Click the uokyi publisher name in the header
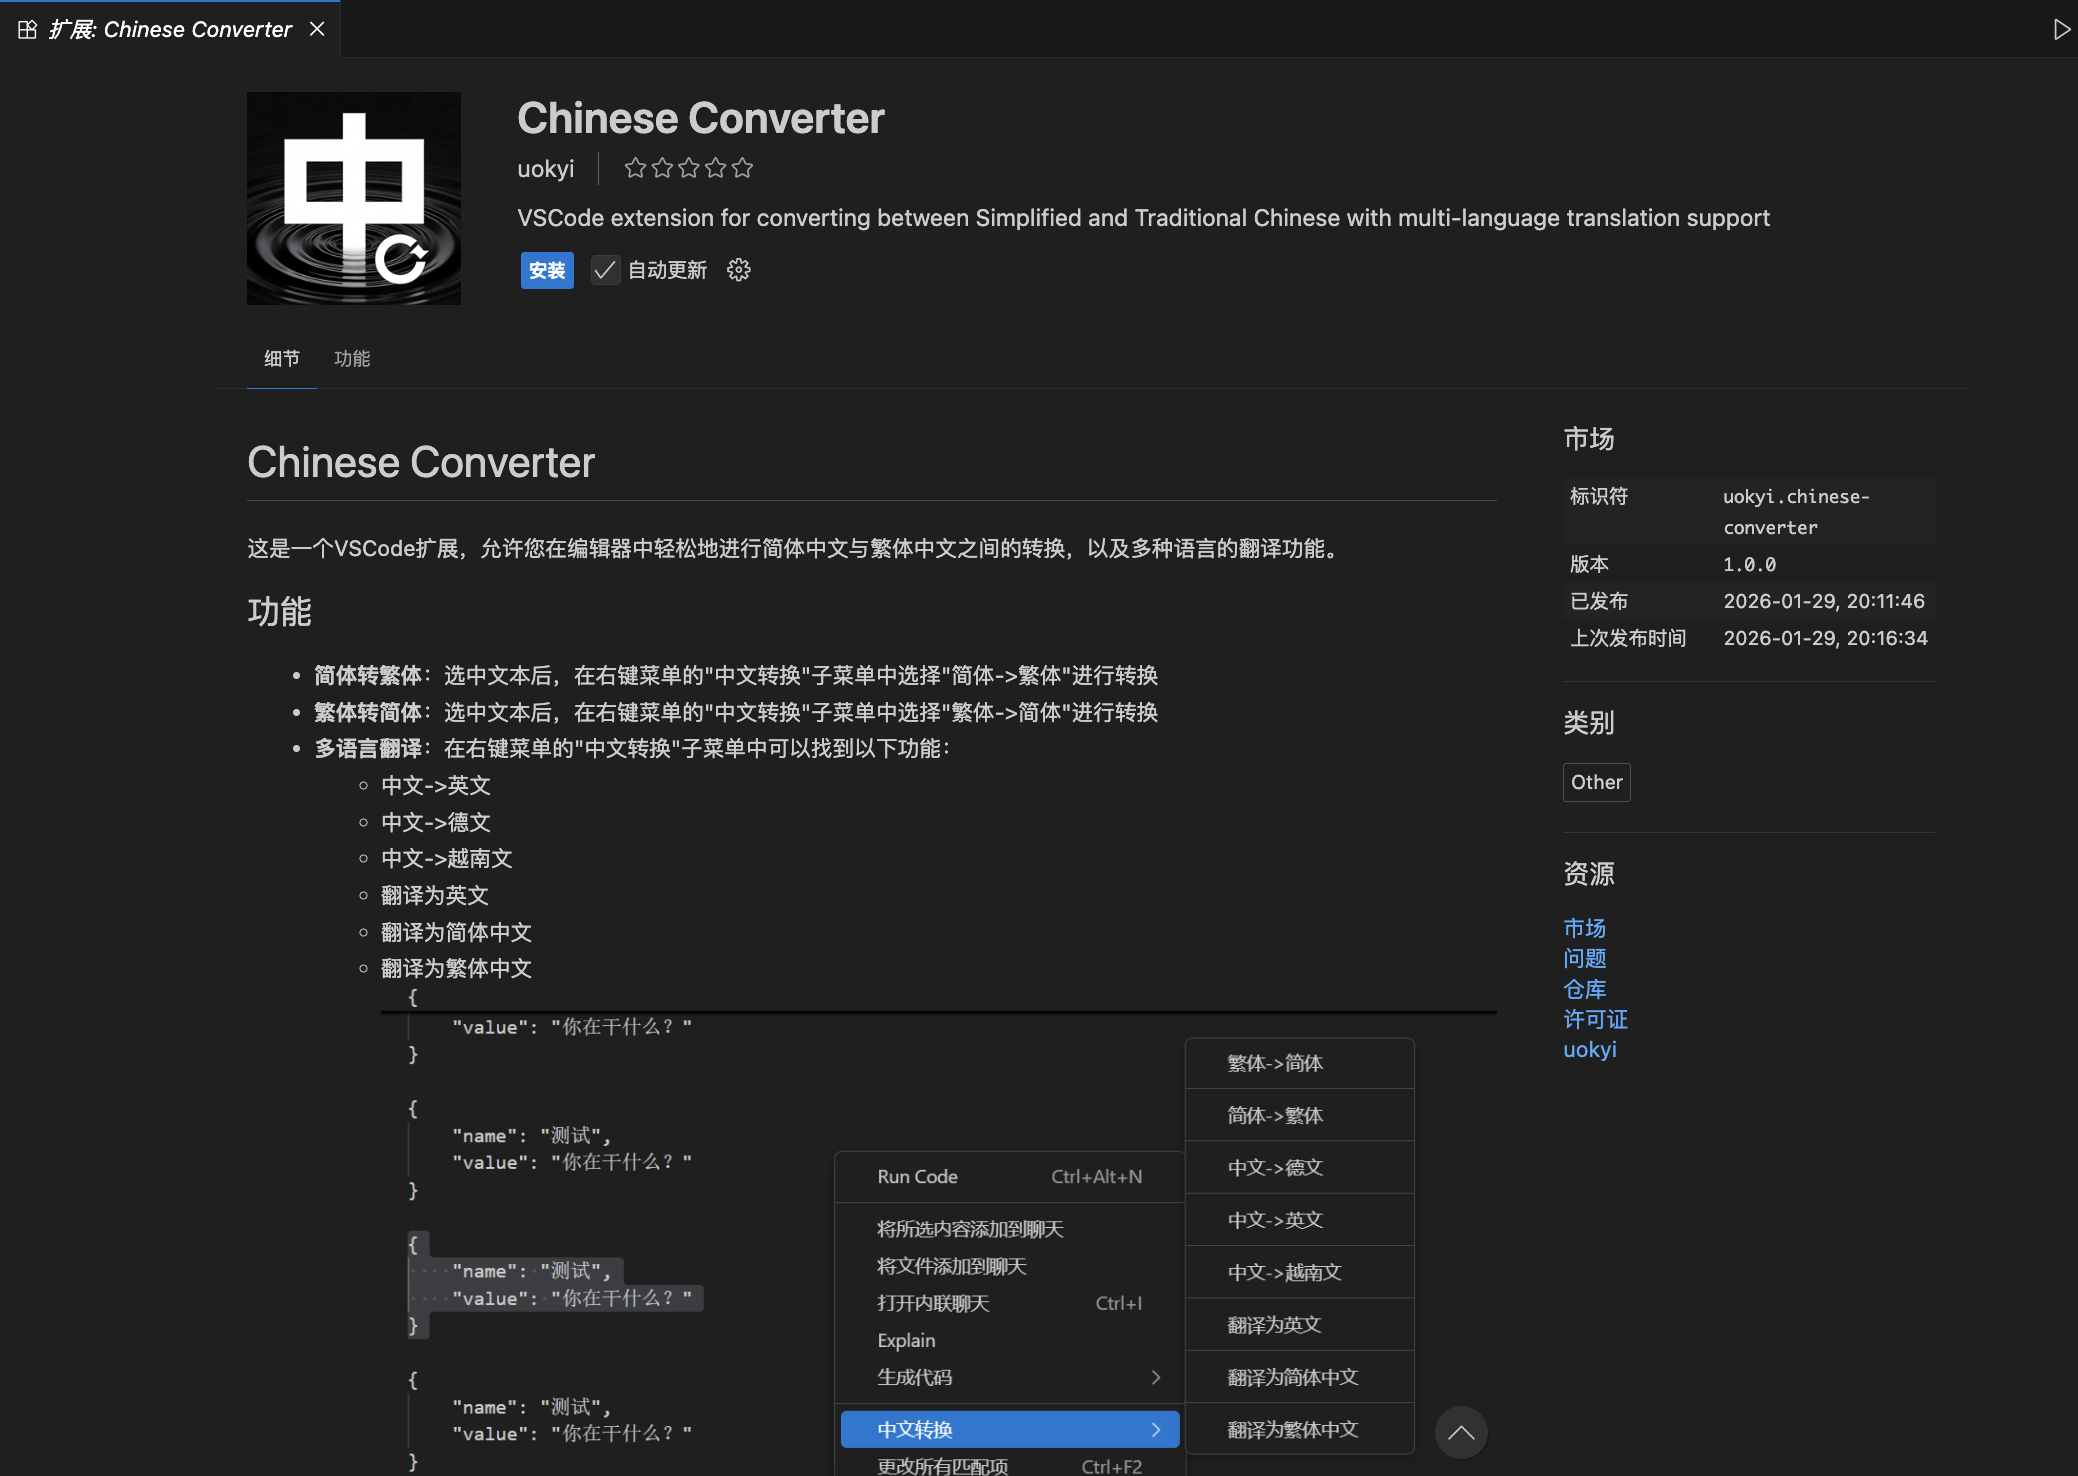2078x1476 pixels. click(545, 168)
